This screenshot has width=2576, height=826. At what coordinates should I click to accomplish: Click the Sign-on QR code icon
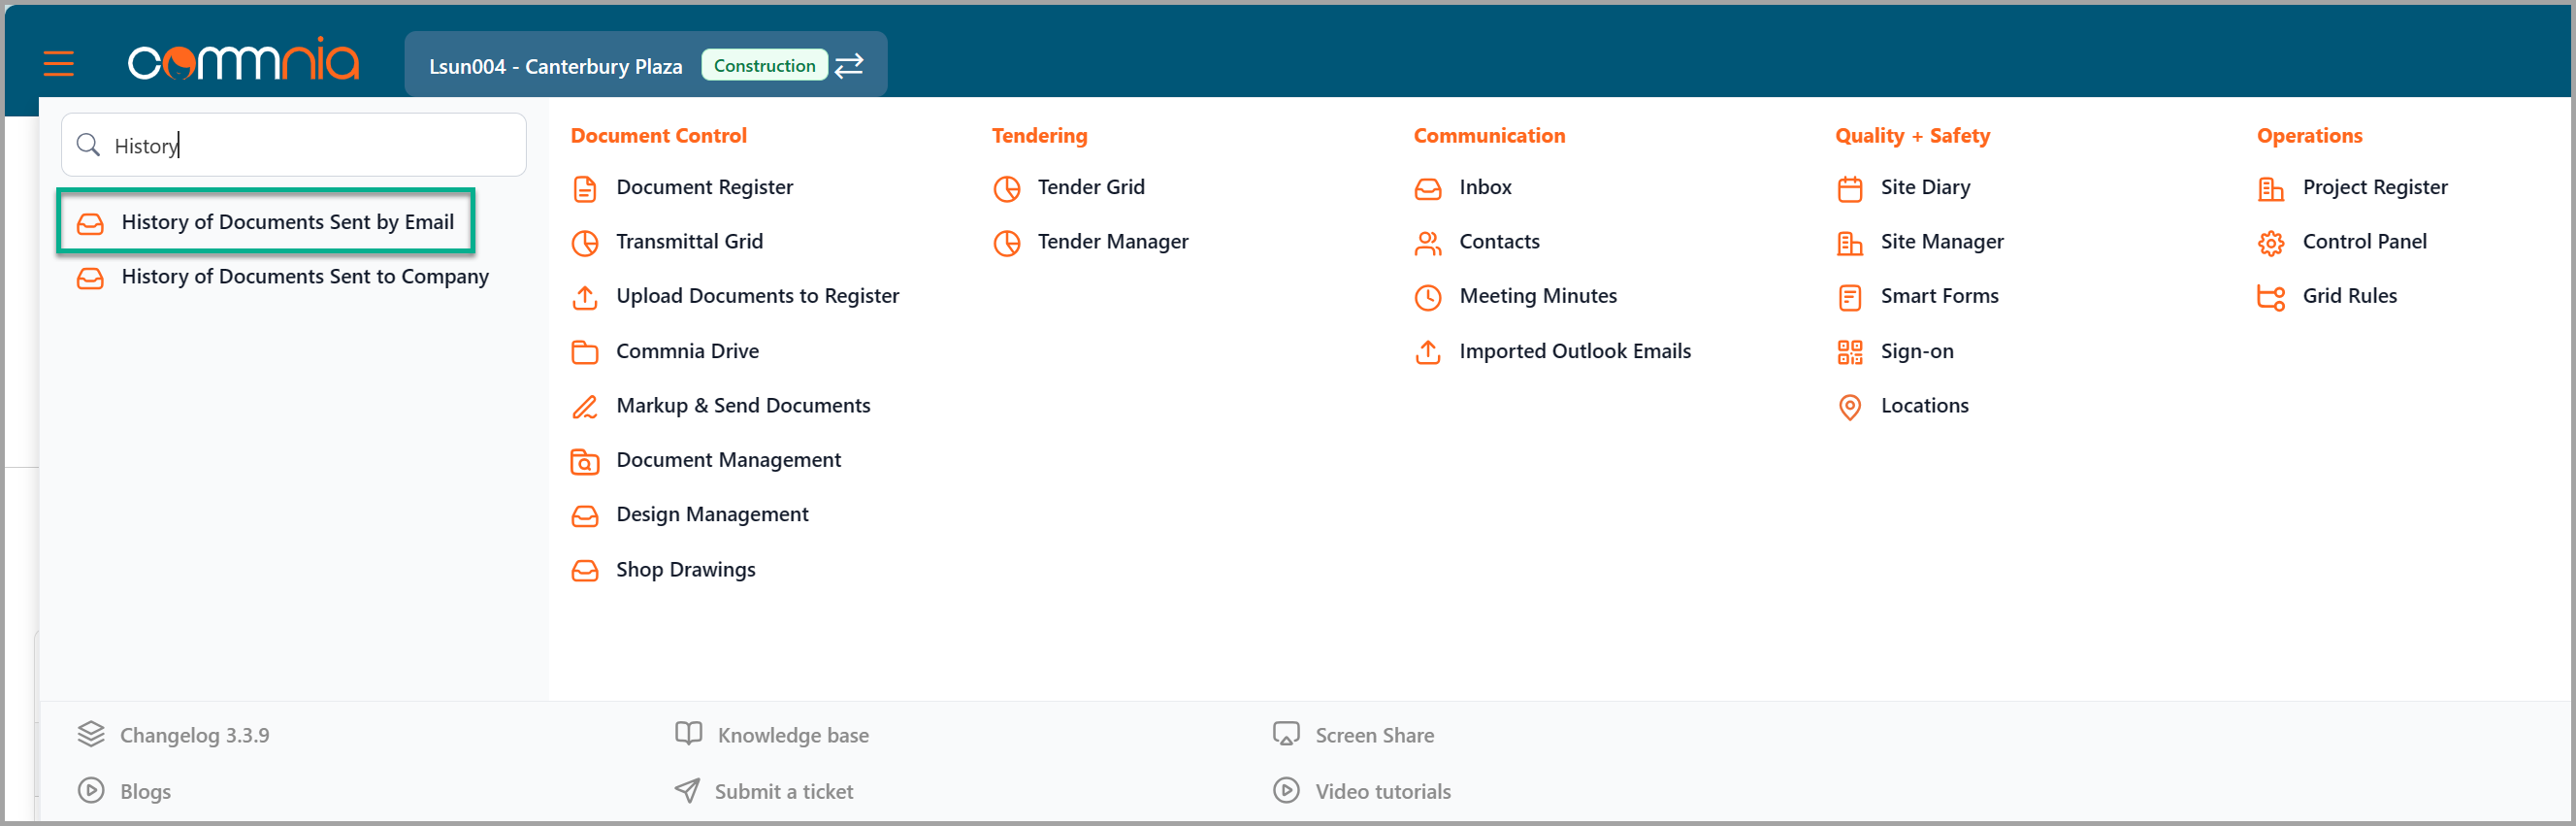pyautogui.click(x=1850, y=352)
